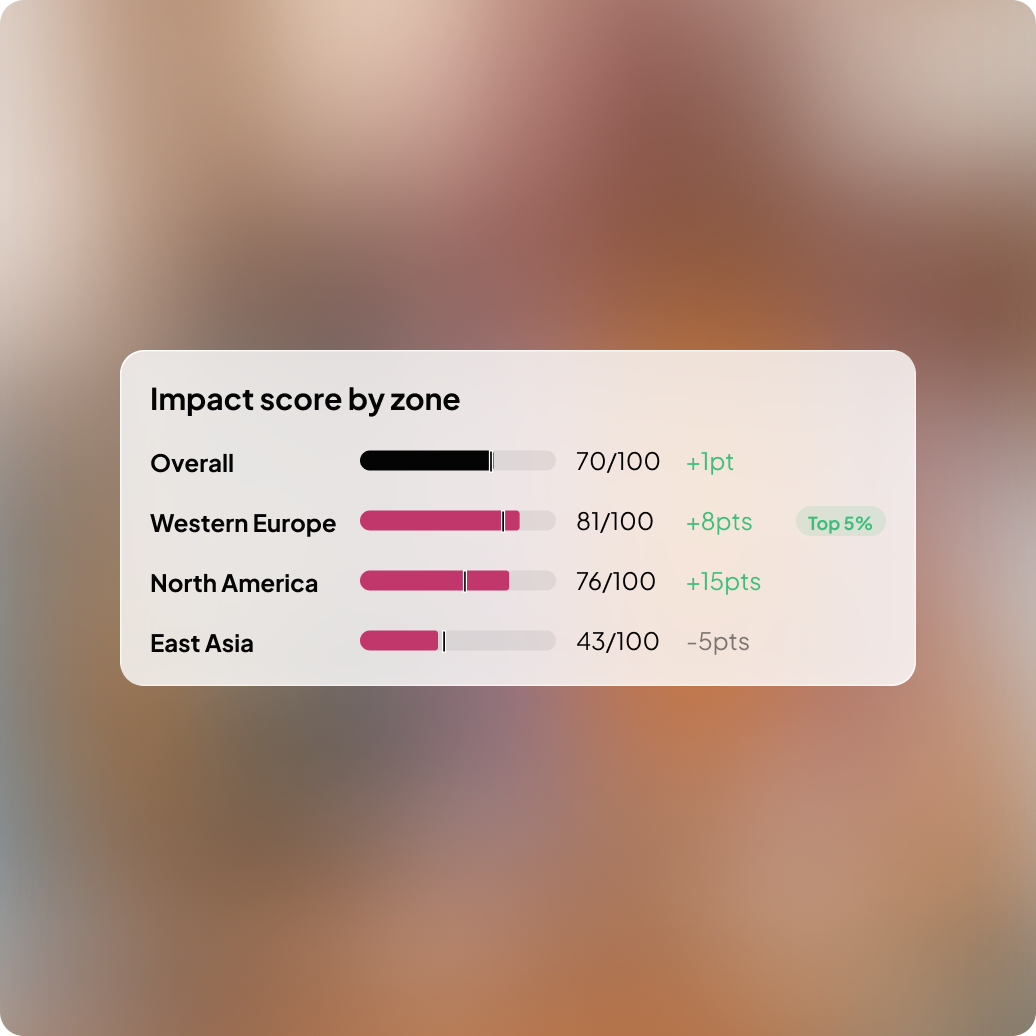Select the North America zone label
The image size is (1036, 1036).
coord(234,584)
